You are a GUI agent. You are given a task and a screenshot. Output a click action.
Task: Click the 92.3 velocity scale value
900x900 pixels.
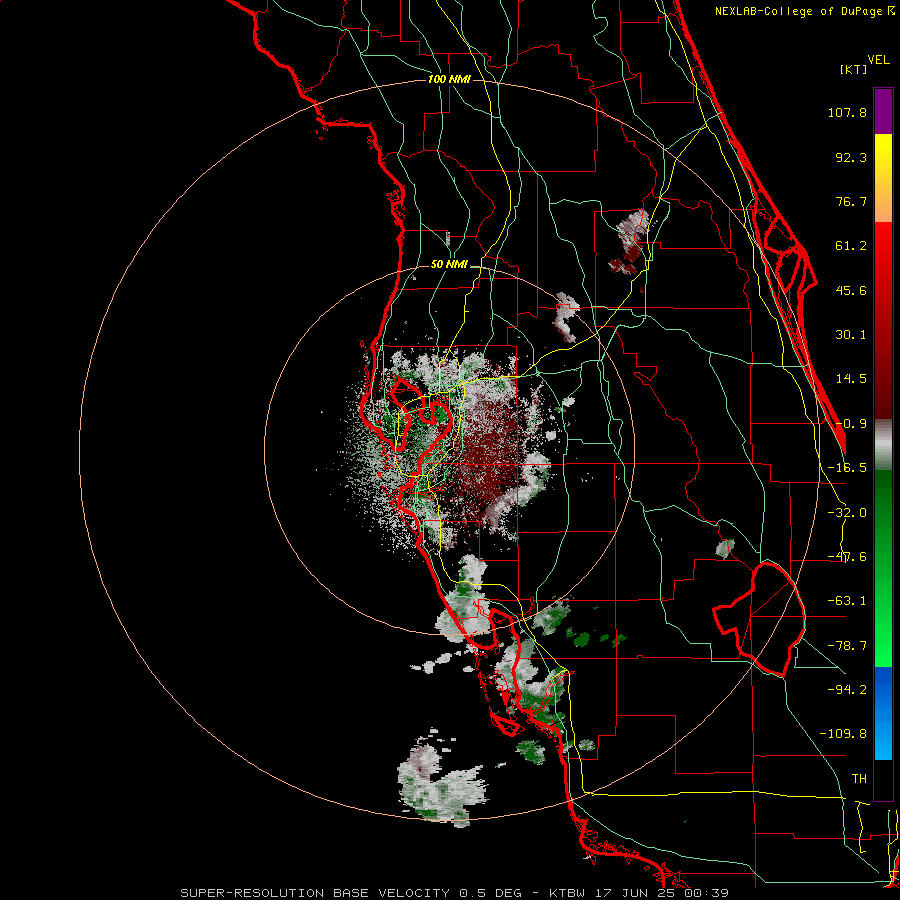(851, 157)
